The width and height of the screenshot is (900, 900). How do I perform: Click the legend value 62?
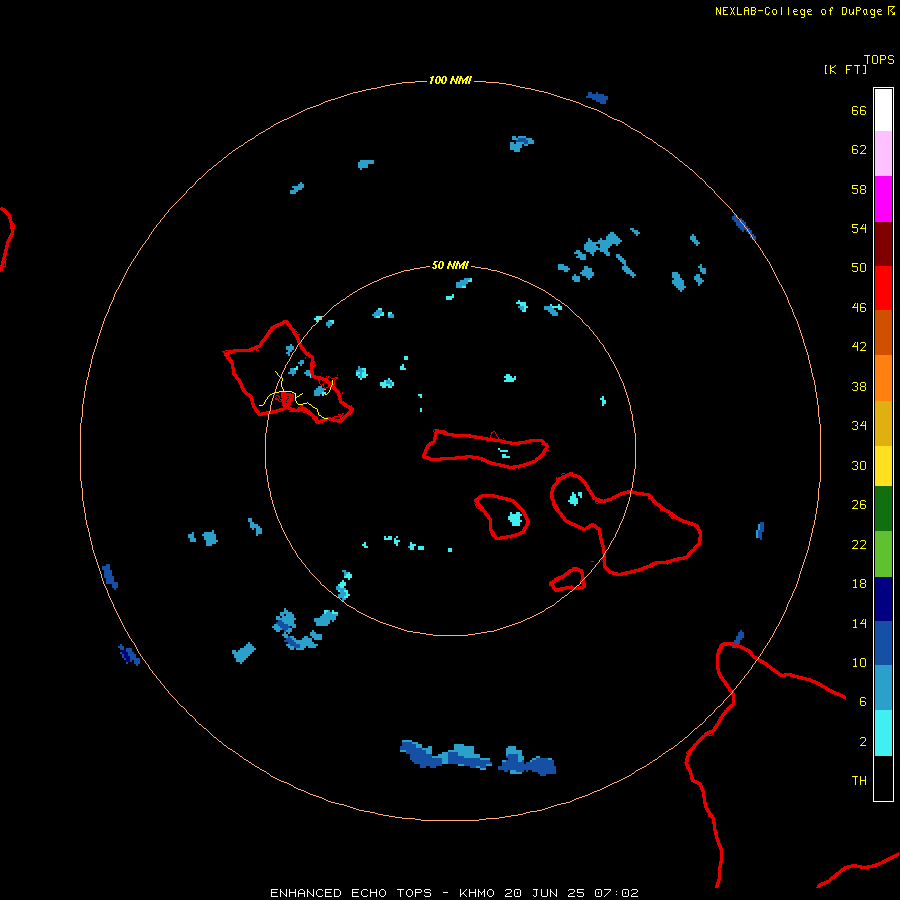pos(859,150)
